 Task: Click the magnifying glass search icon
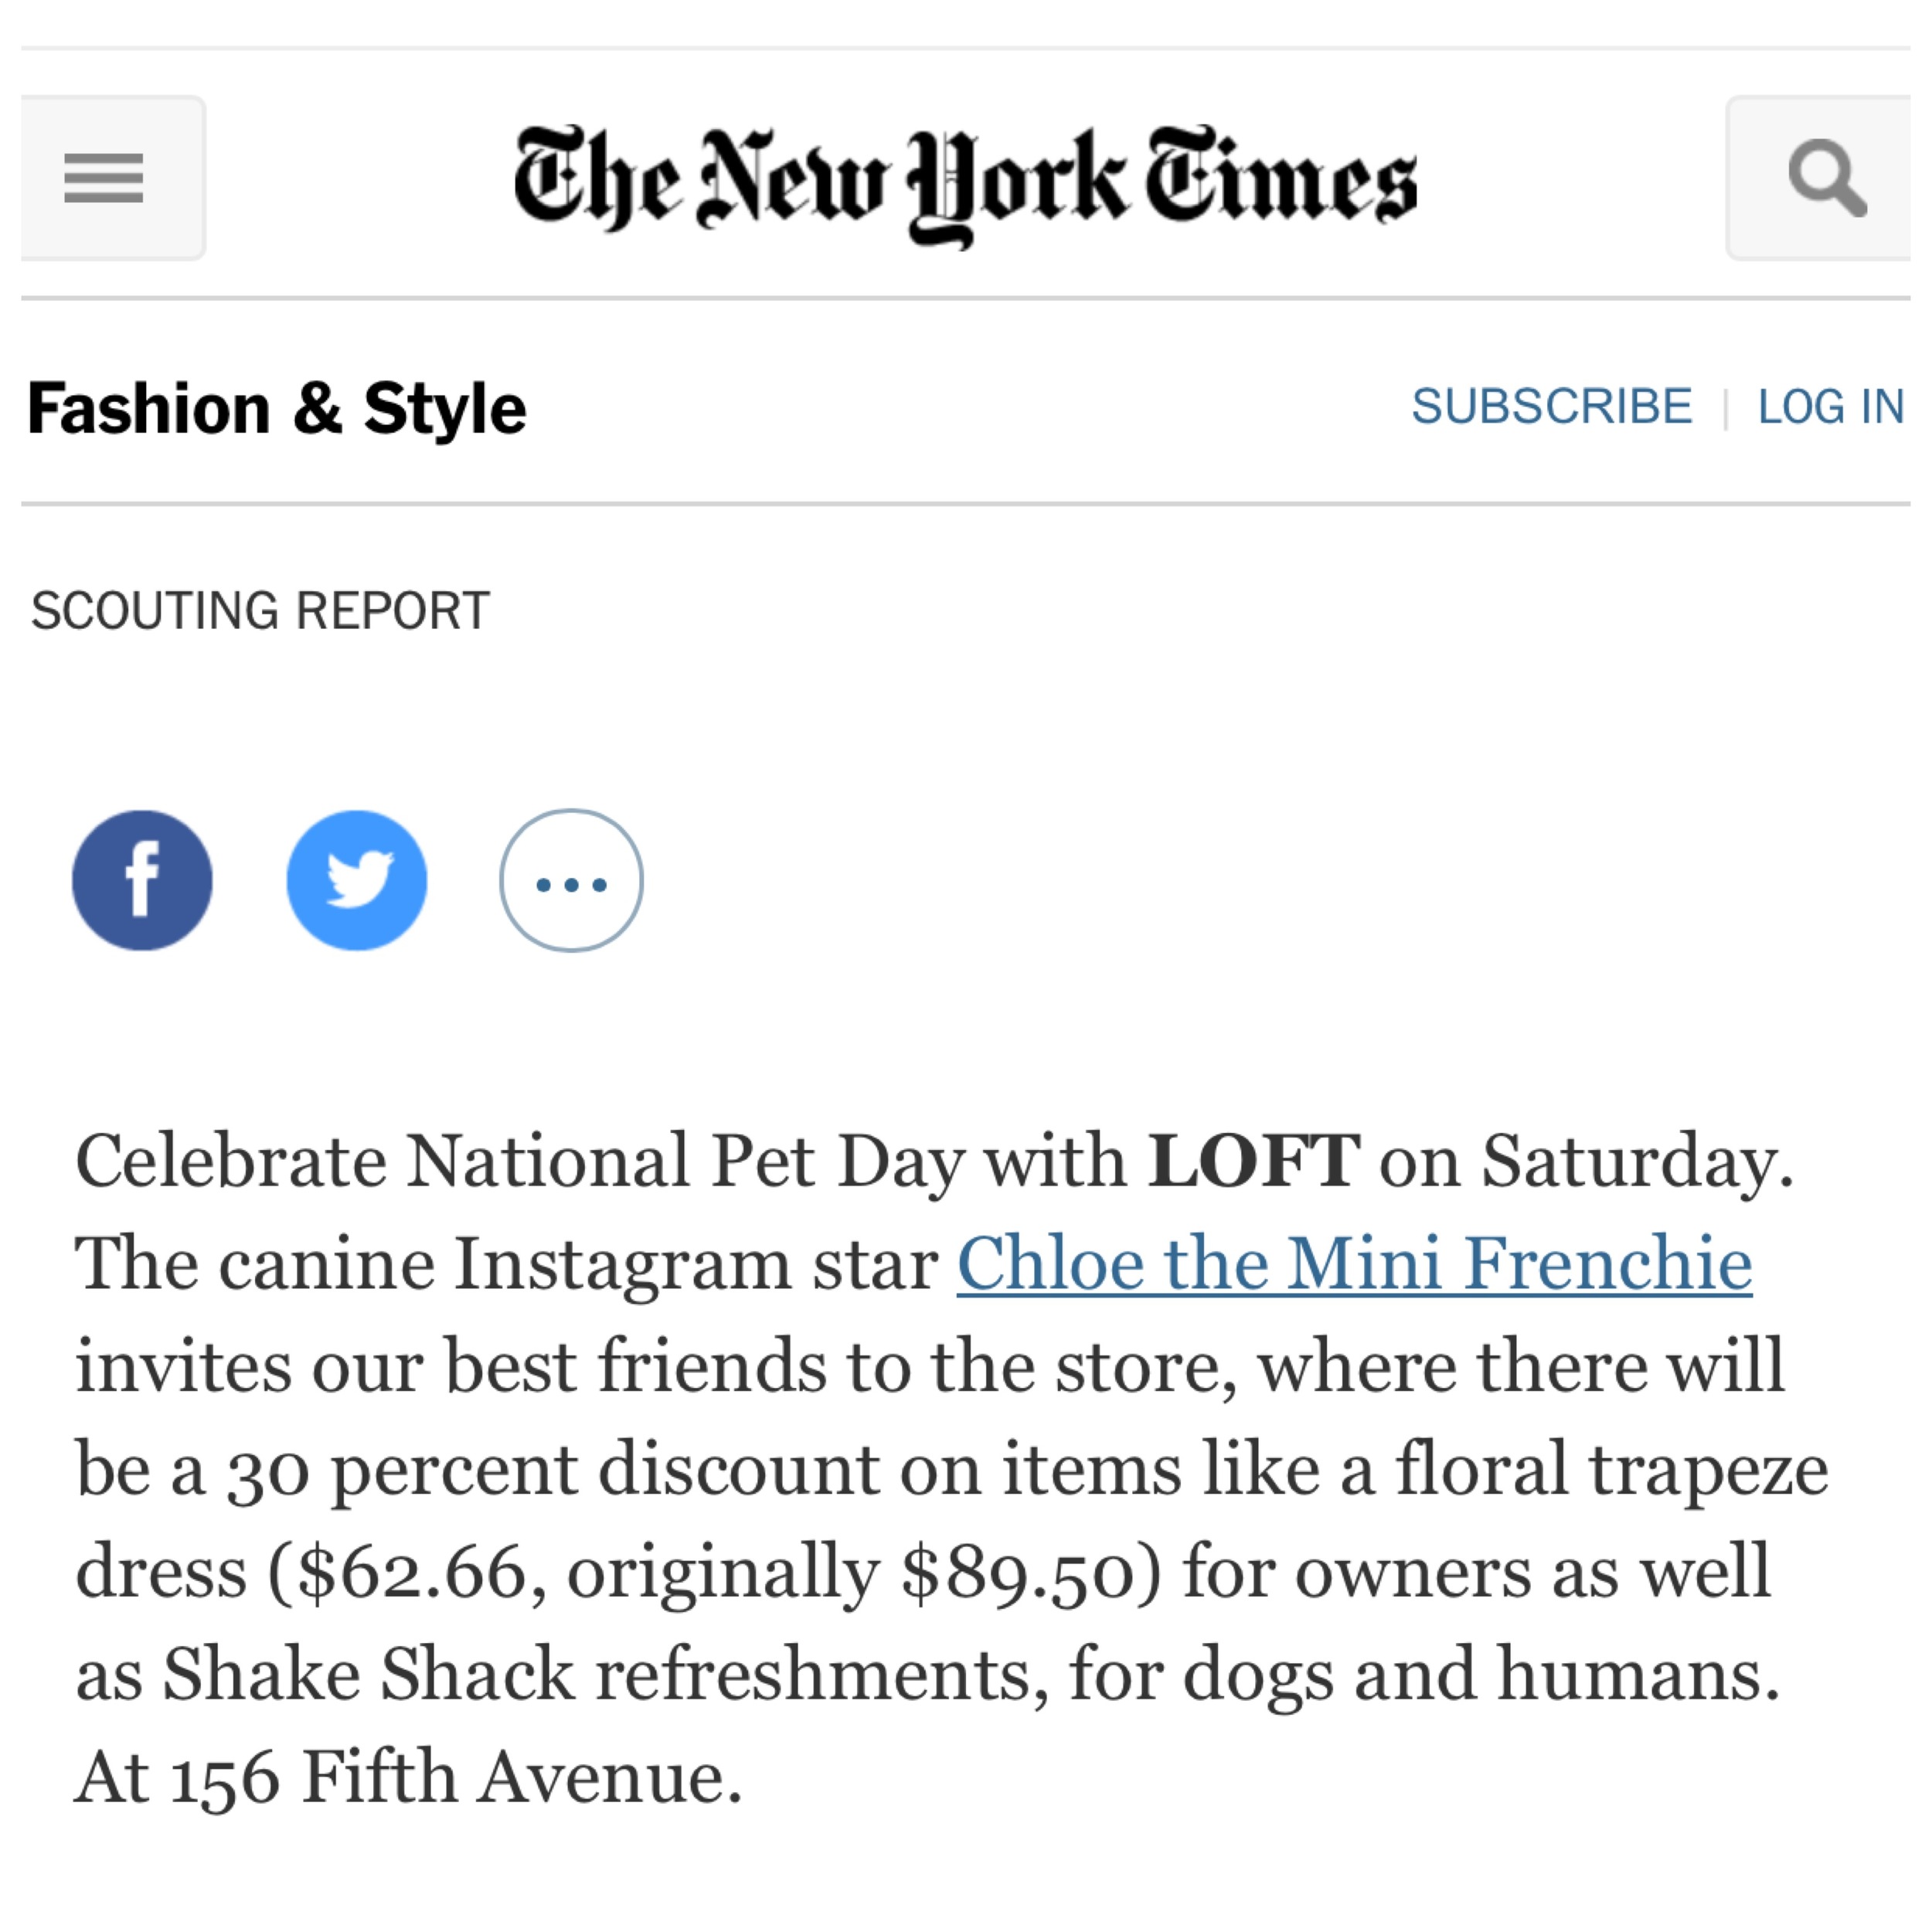(x=1819, y=178)
